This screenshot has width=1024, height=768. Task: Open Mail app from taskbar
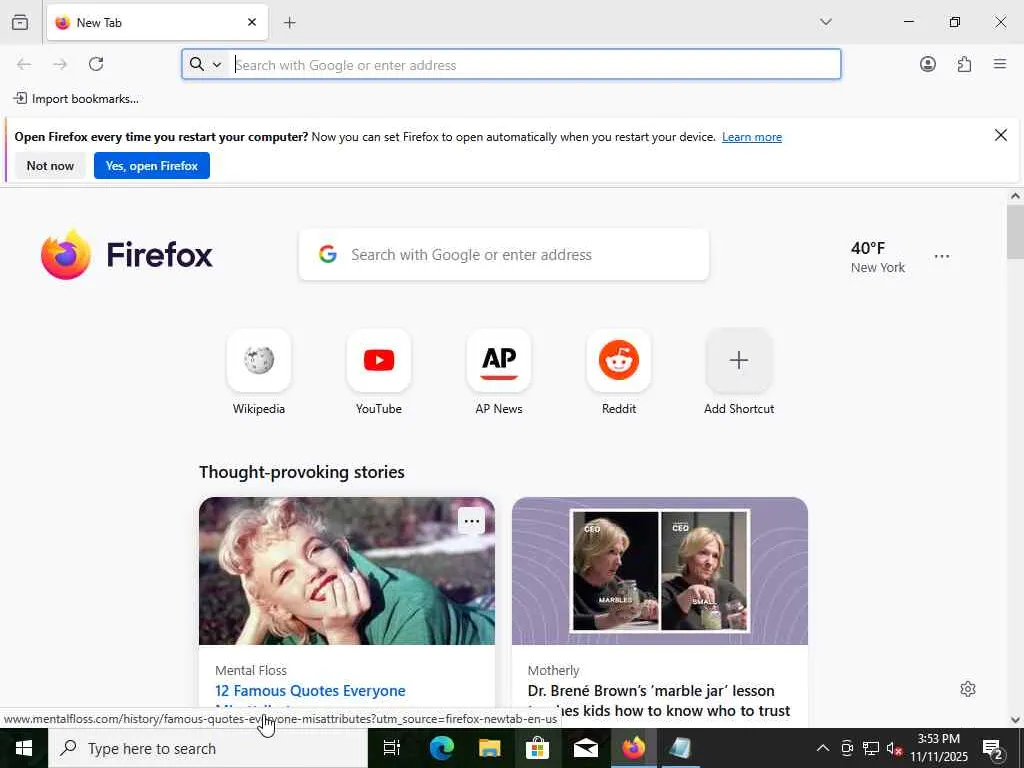tap(586, 748)
